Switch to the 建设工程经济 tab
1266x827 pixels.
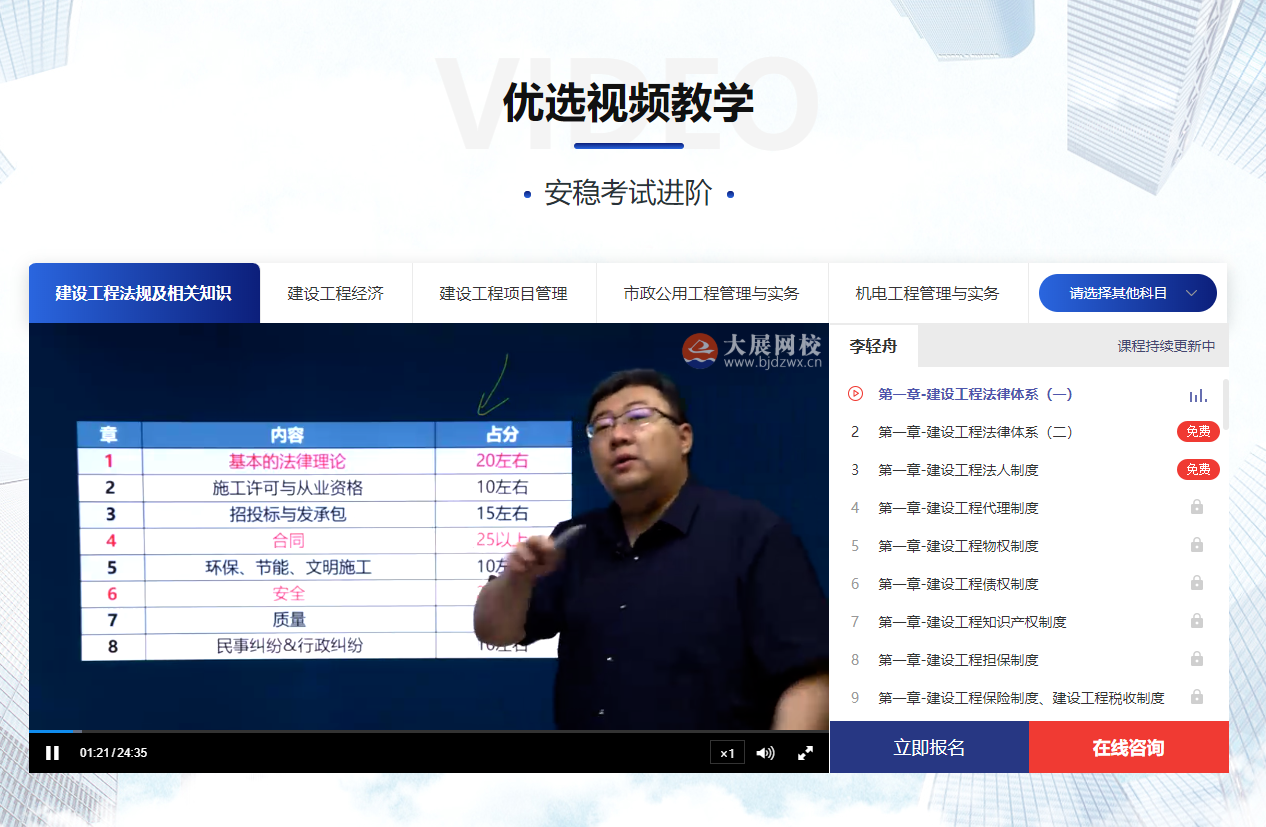point(336,293)
